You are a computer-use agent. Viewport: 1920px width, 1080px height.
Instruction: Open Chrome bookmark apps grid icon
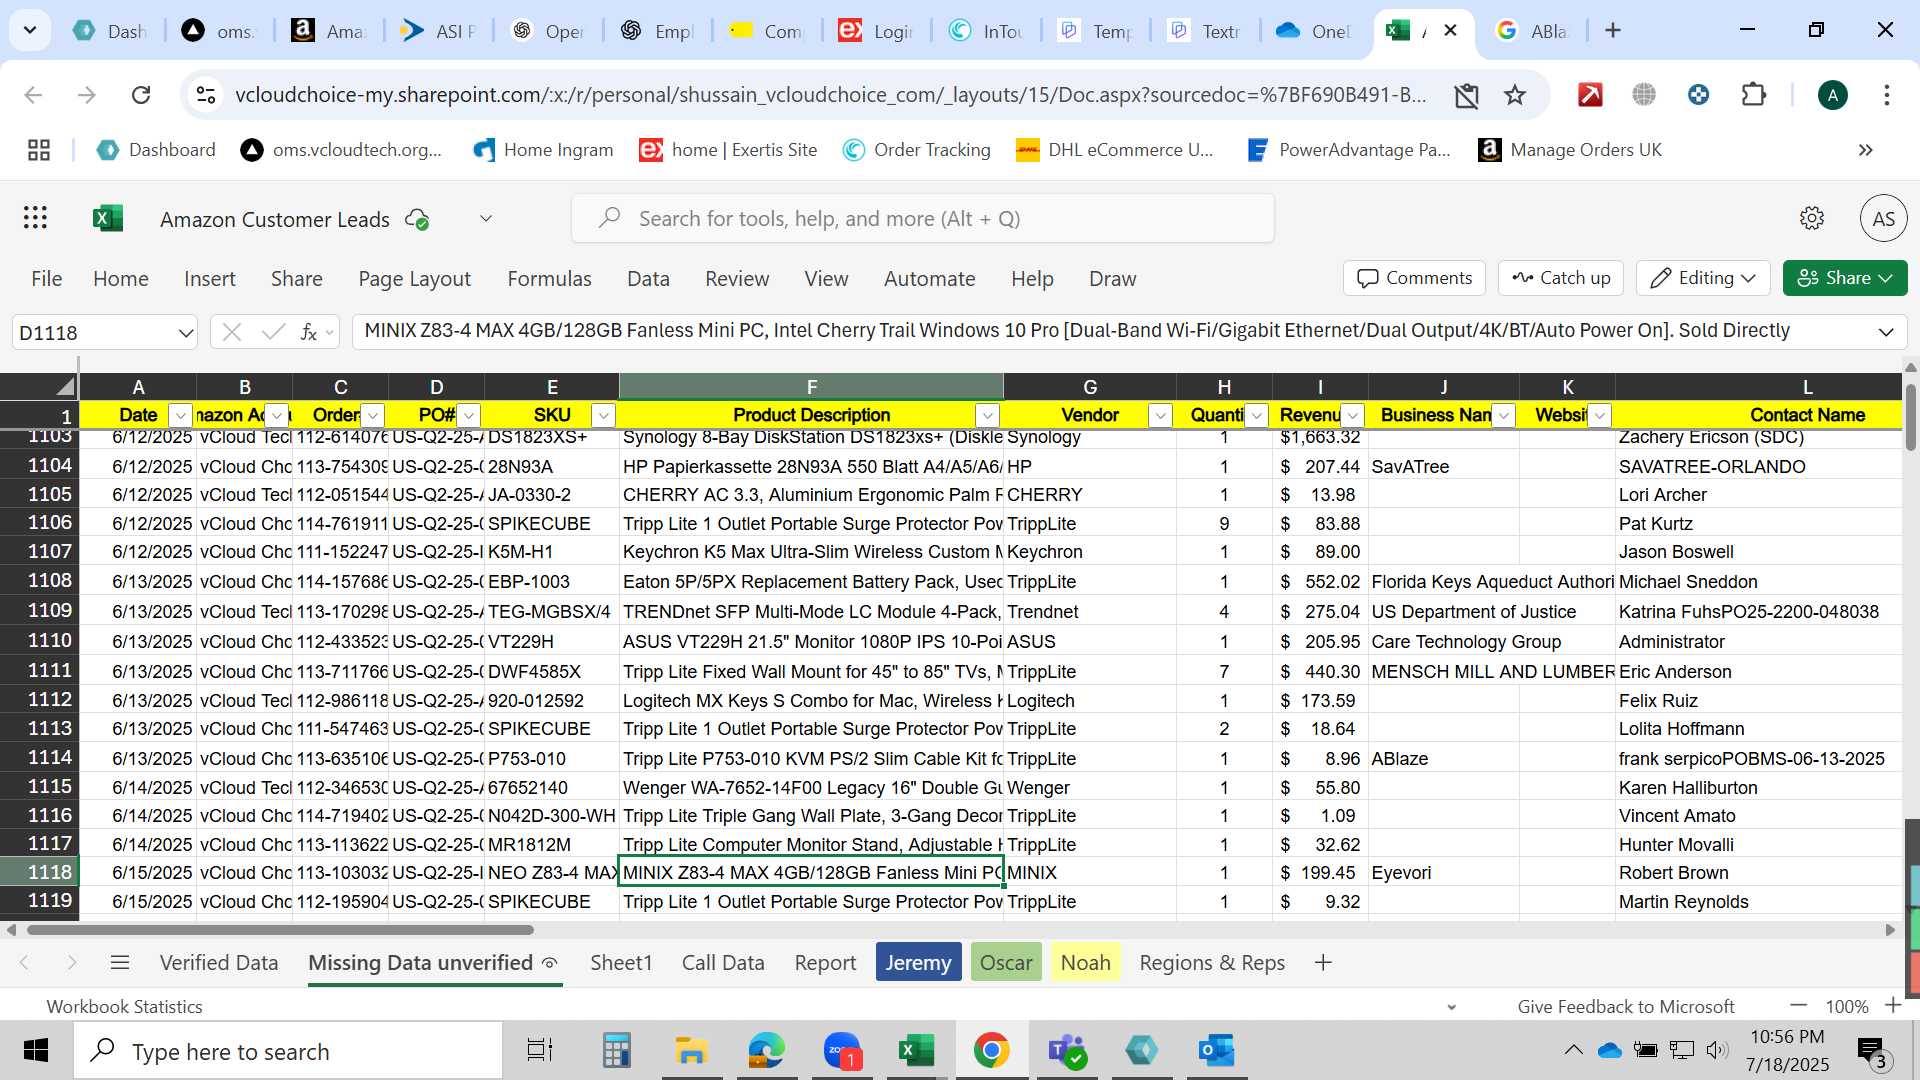click(x=39, y=150)
